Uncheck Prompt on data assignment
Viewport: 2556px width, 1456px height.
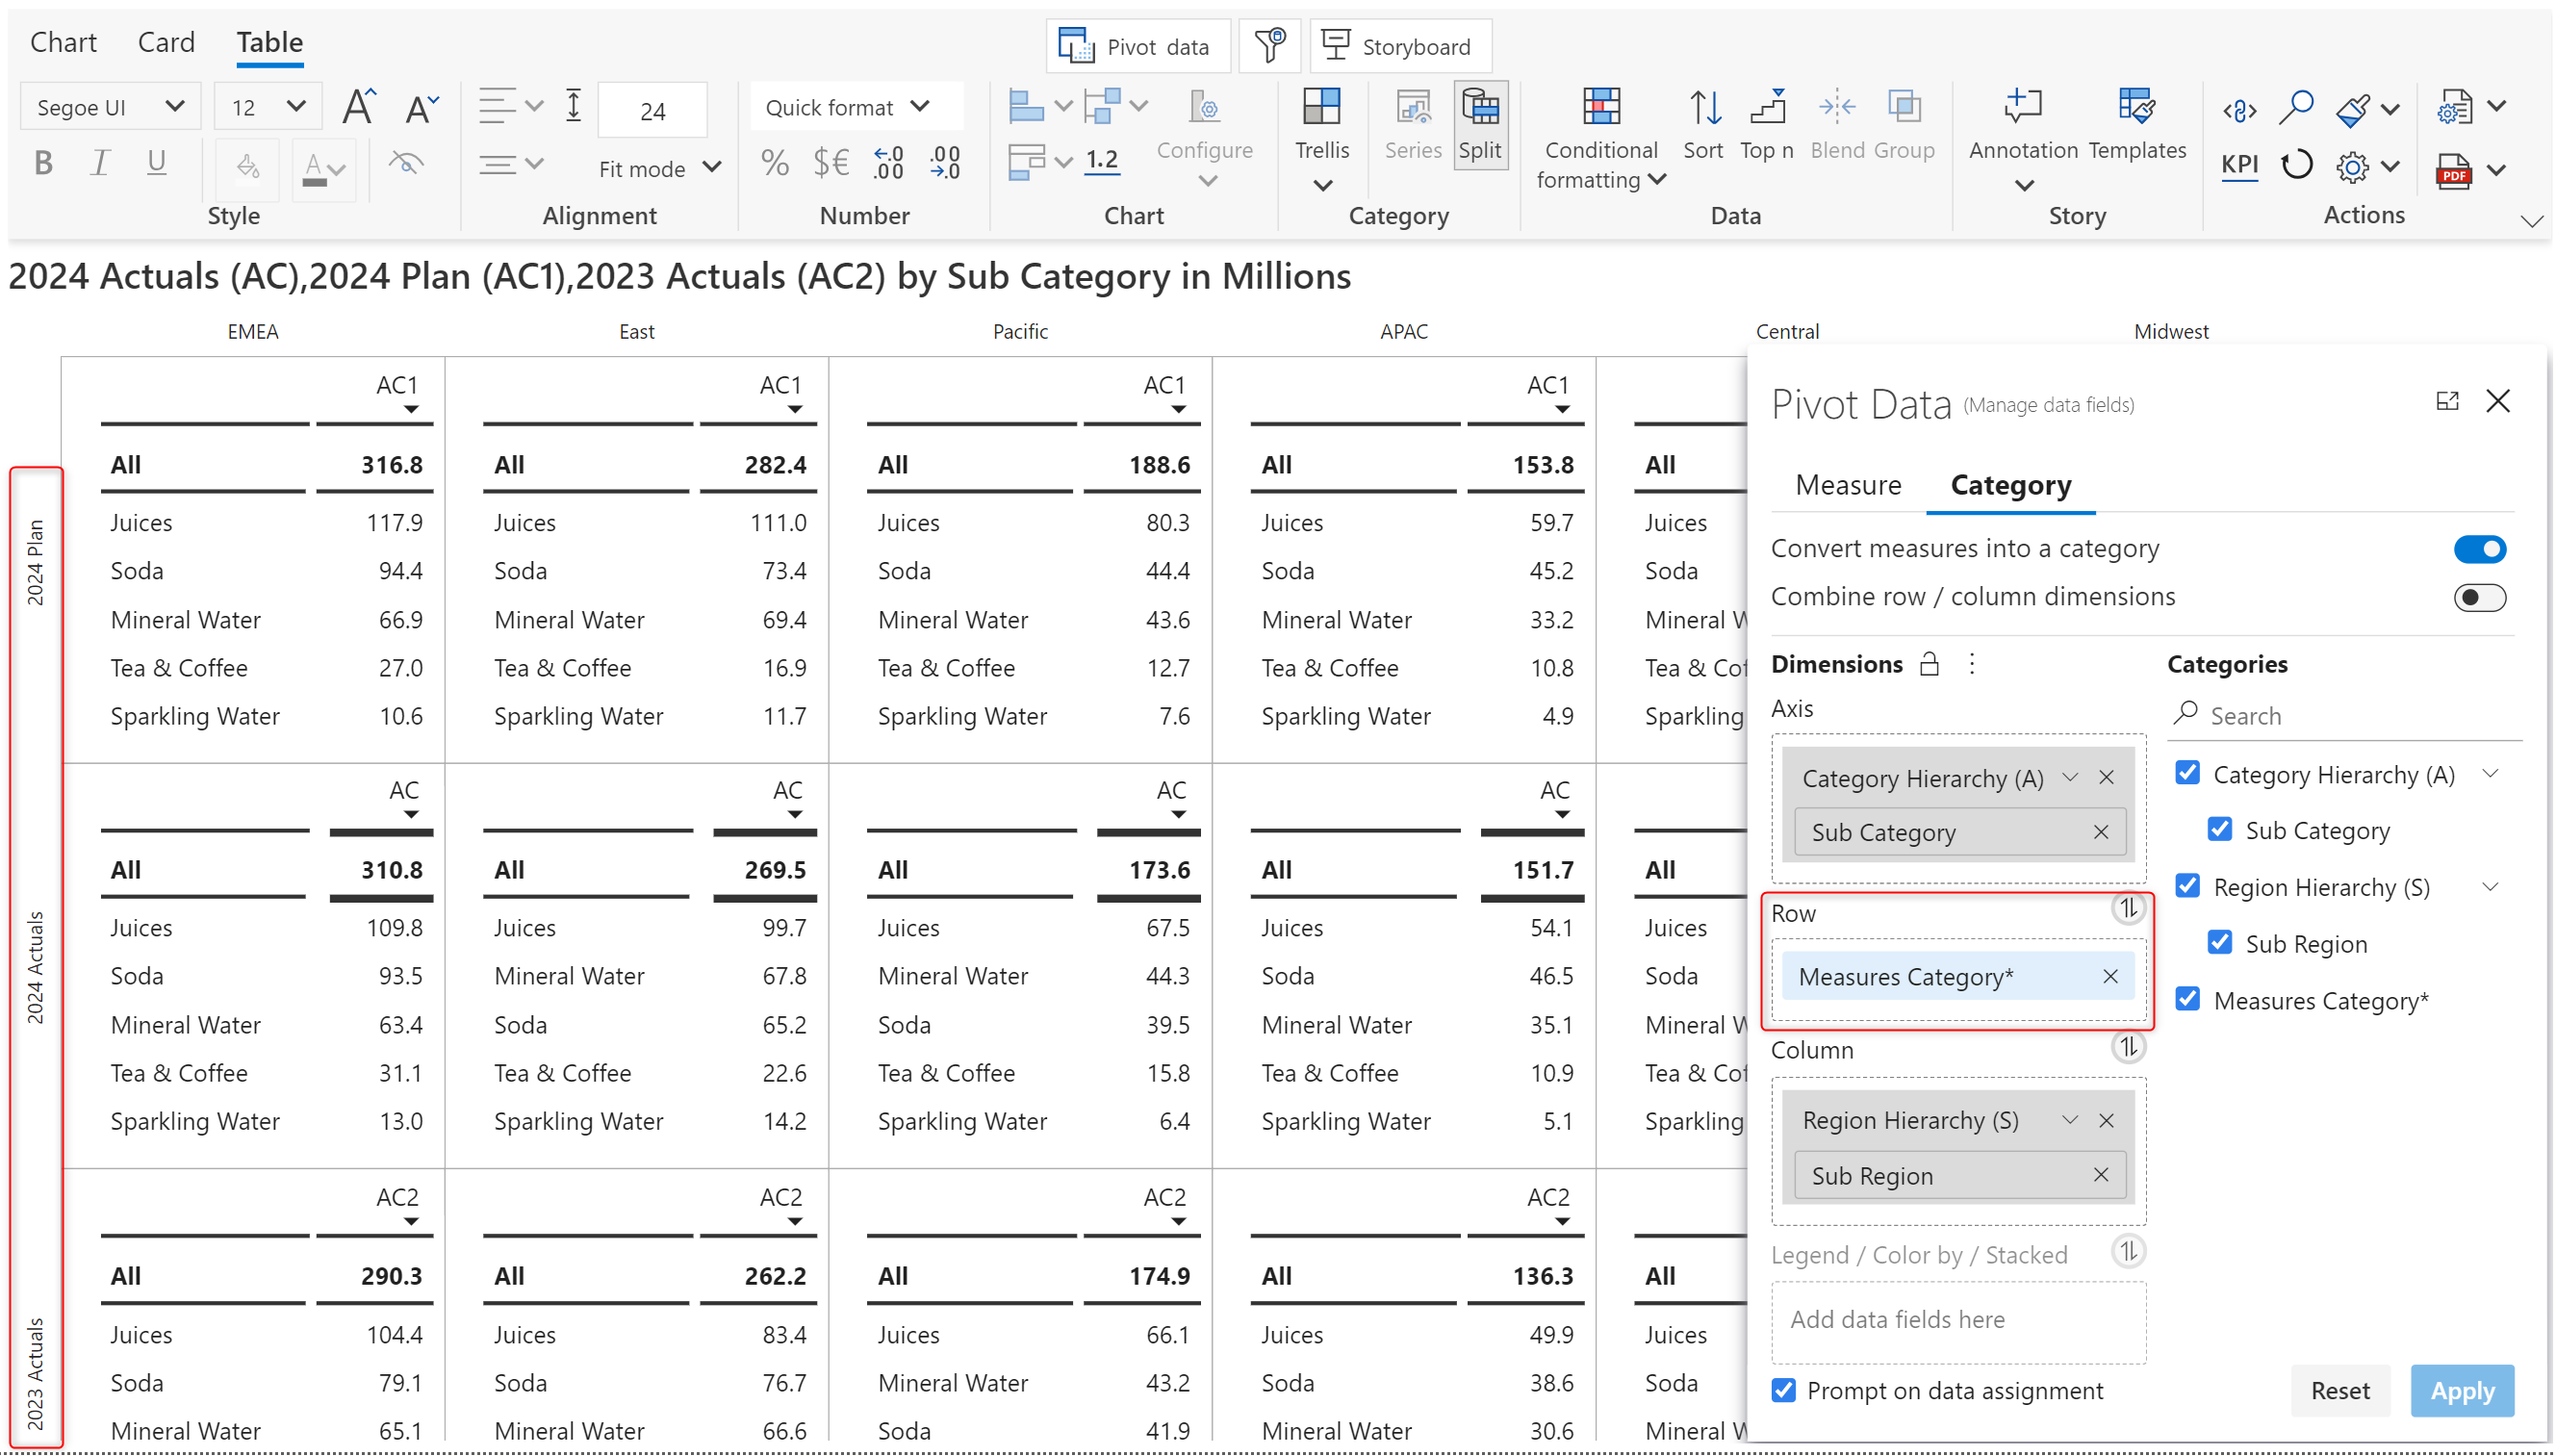tap(1784, 1390)
